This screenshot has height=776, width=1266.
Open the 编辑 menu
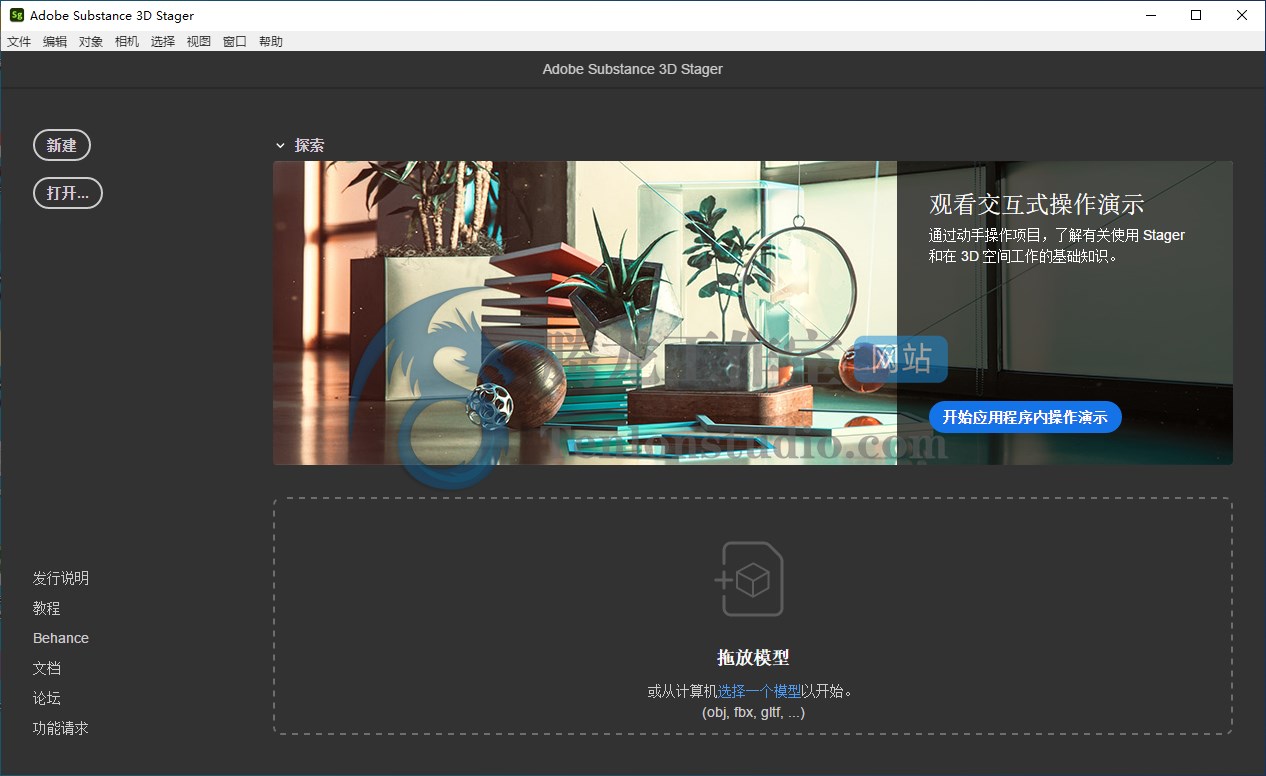tap(55, 41)
